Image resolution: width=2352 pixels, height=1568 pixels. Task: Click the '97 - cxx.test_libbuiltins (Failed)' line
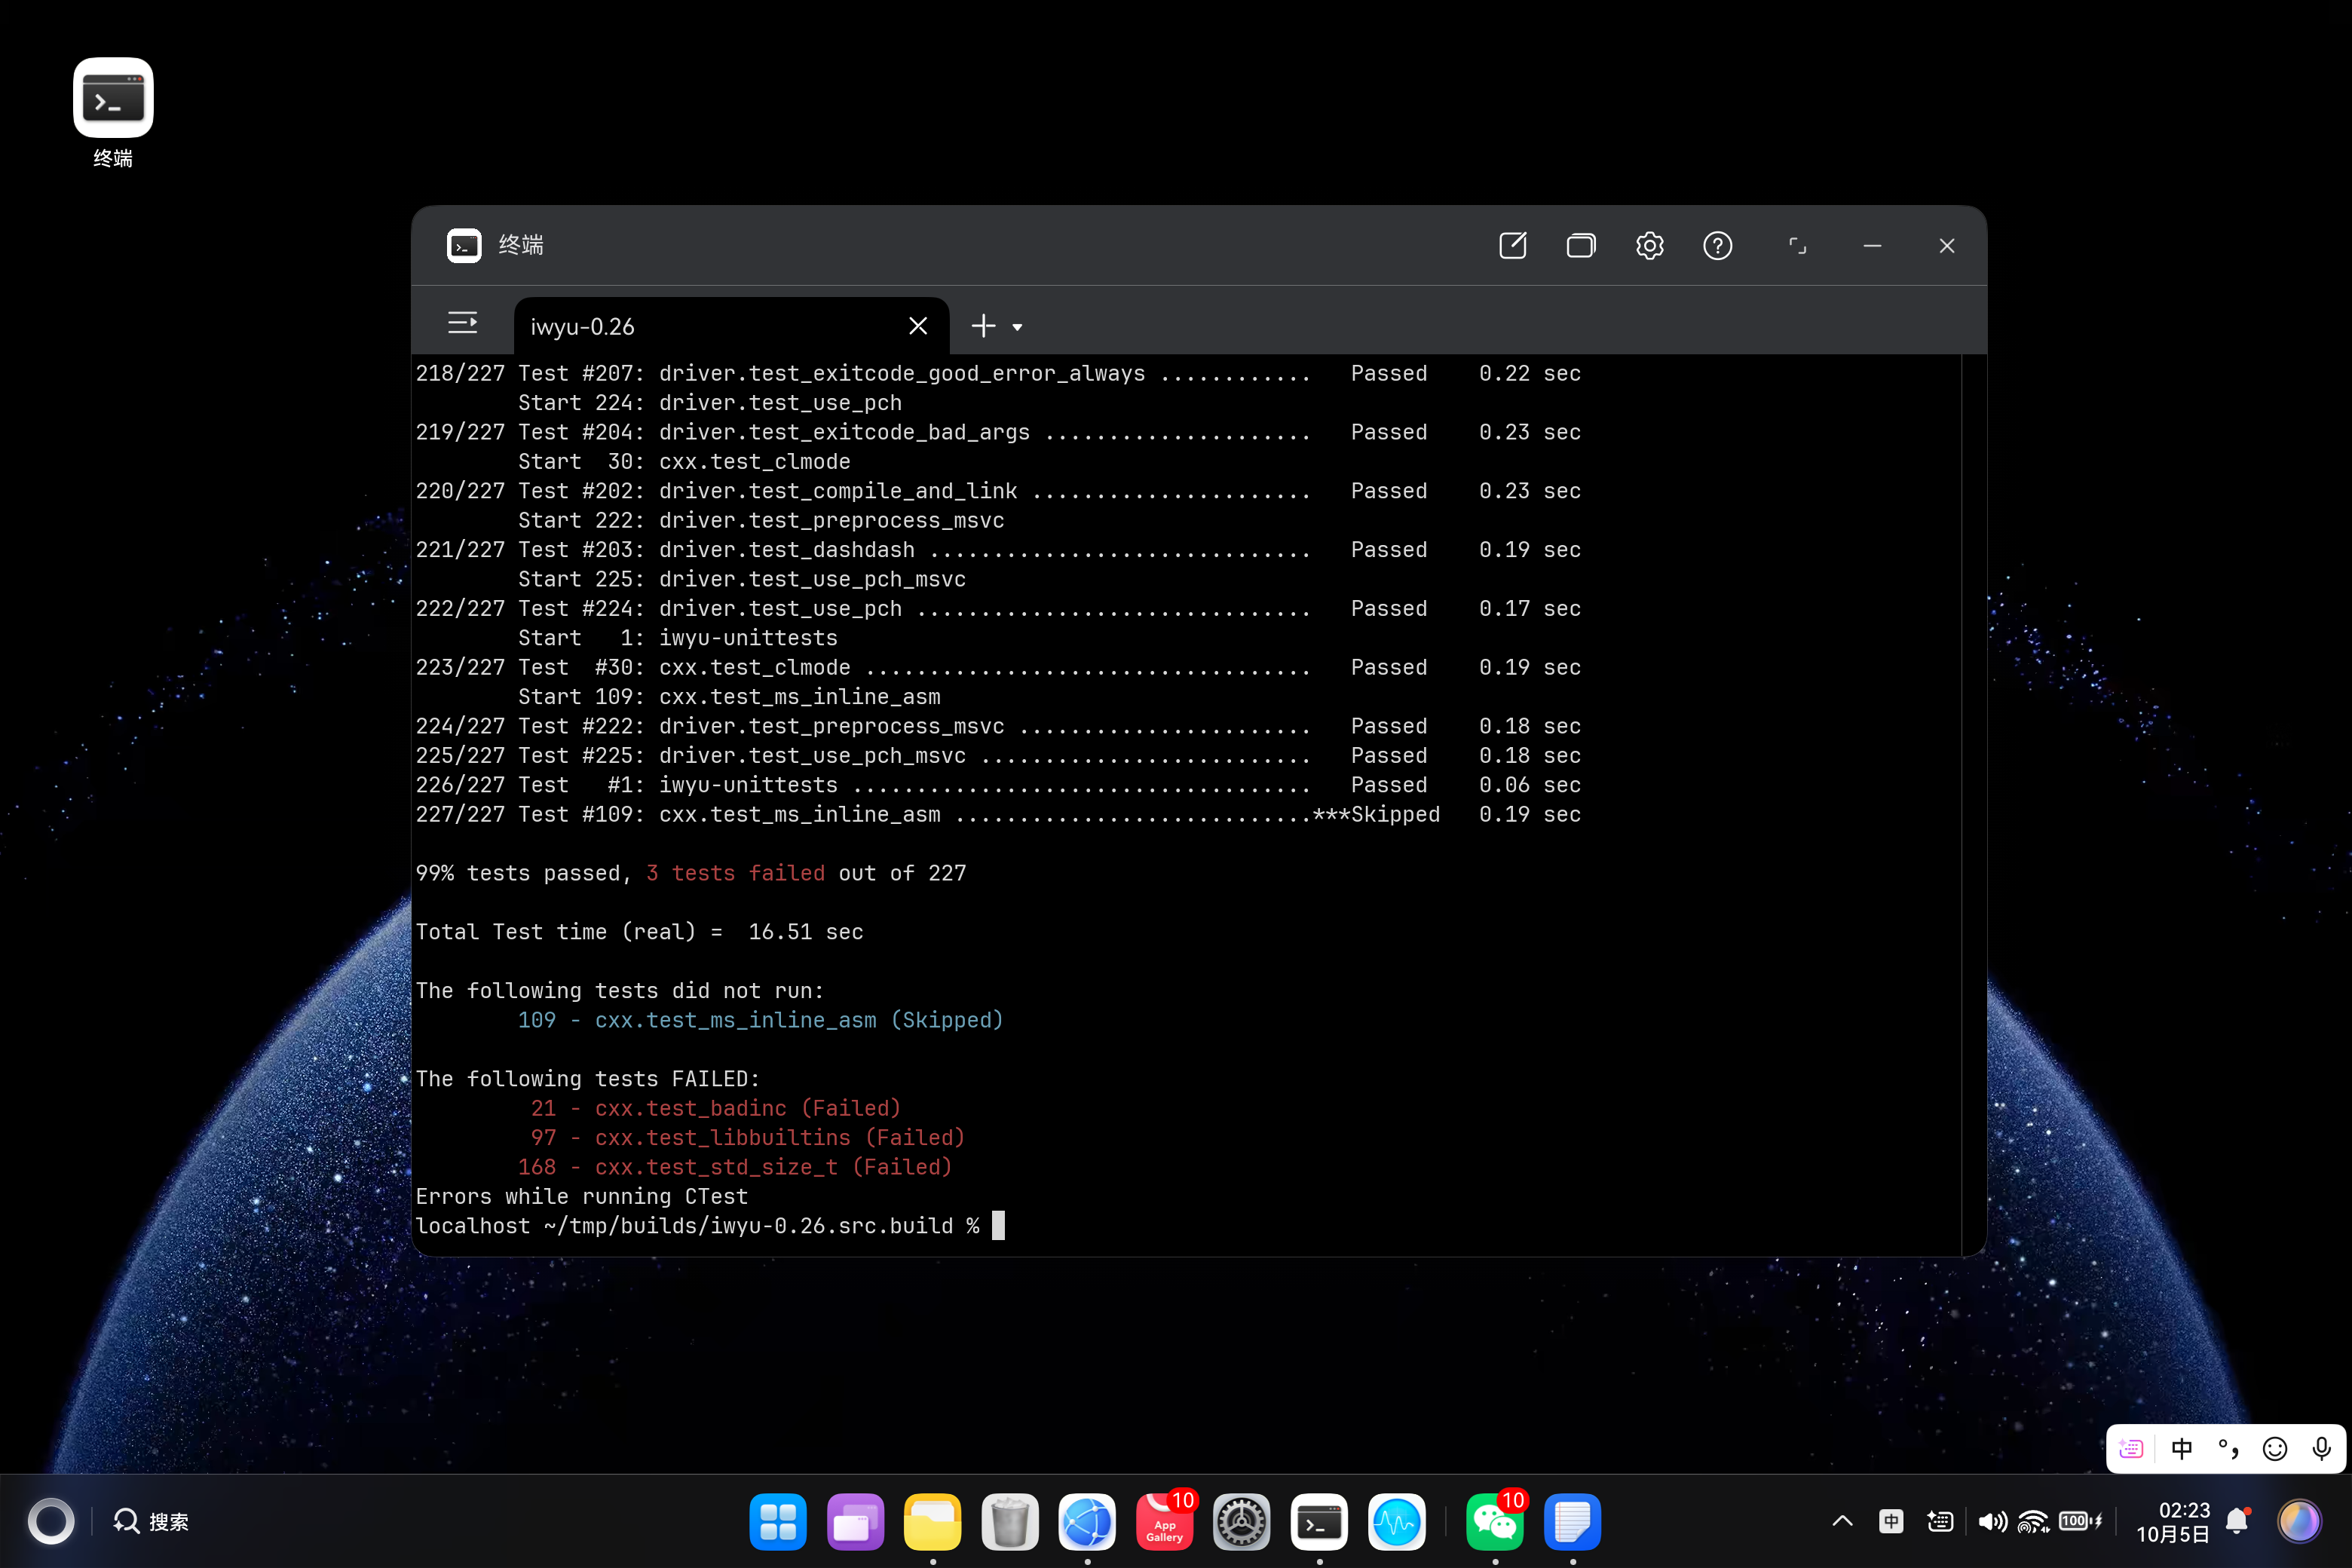click(x=747, y=1137)
